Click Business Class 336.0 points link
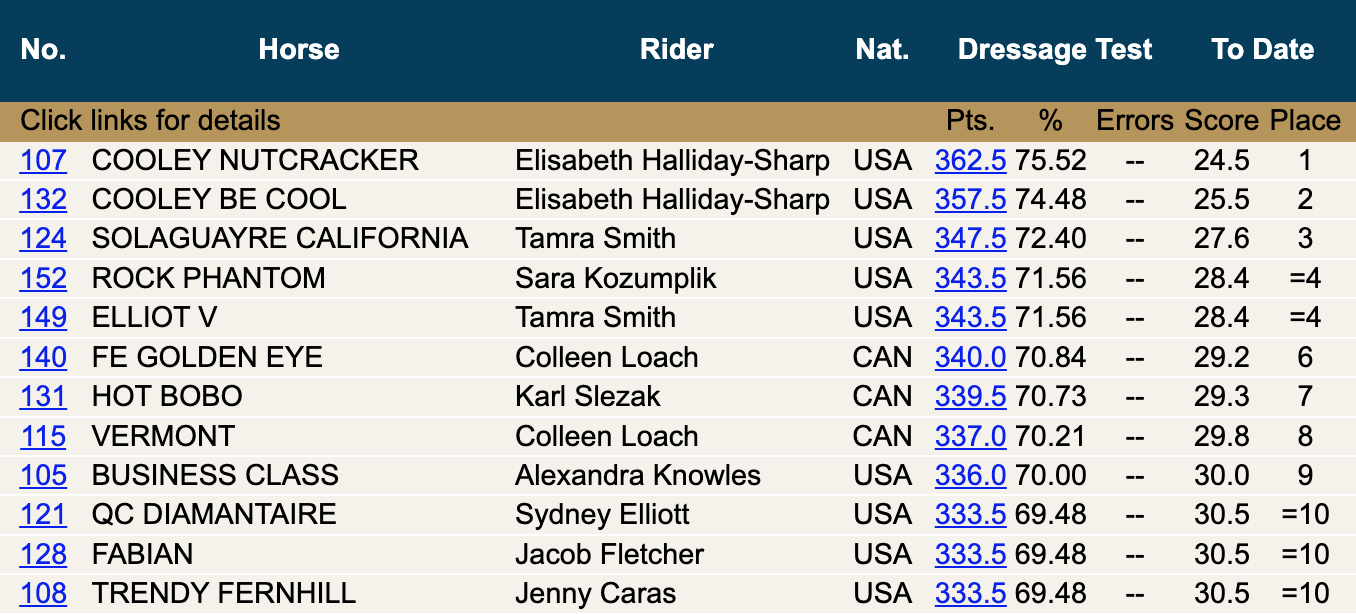The image size is (1356, 614). [x=970, y=475]
